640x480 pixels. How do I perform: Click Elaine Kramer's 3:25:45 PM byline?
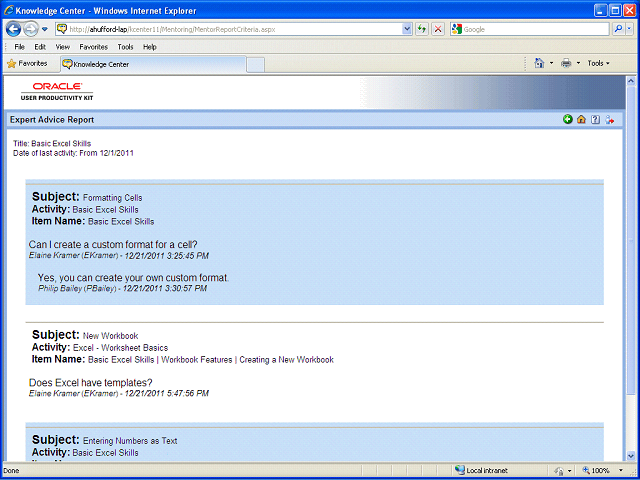point(119,256)
